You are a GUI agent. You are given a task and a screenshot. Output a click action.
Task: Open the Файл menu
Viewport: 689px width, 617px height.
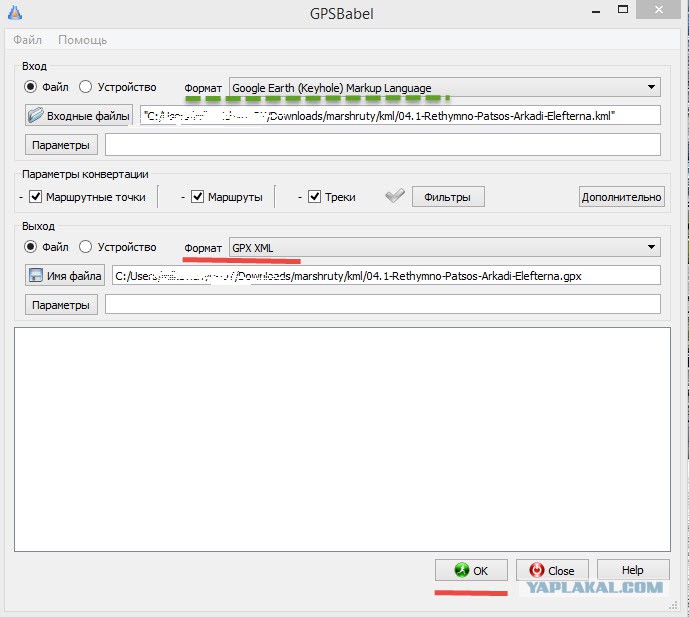point(27,40)
